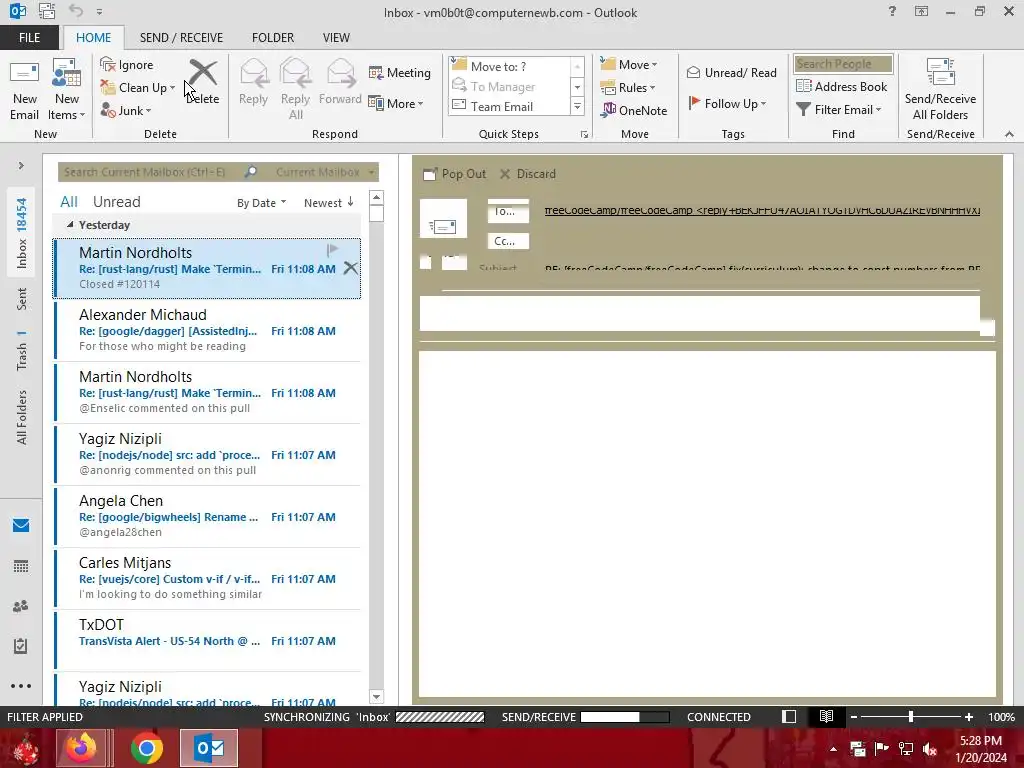This screenshot has width=1024, height=768.
Task: Pop Out the reply draft
Action: pos(455,174)
